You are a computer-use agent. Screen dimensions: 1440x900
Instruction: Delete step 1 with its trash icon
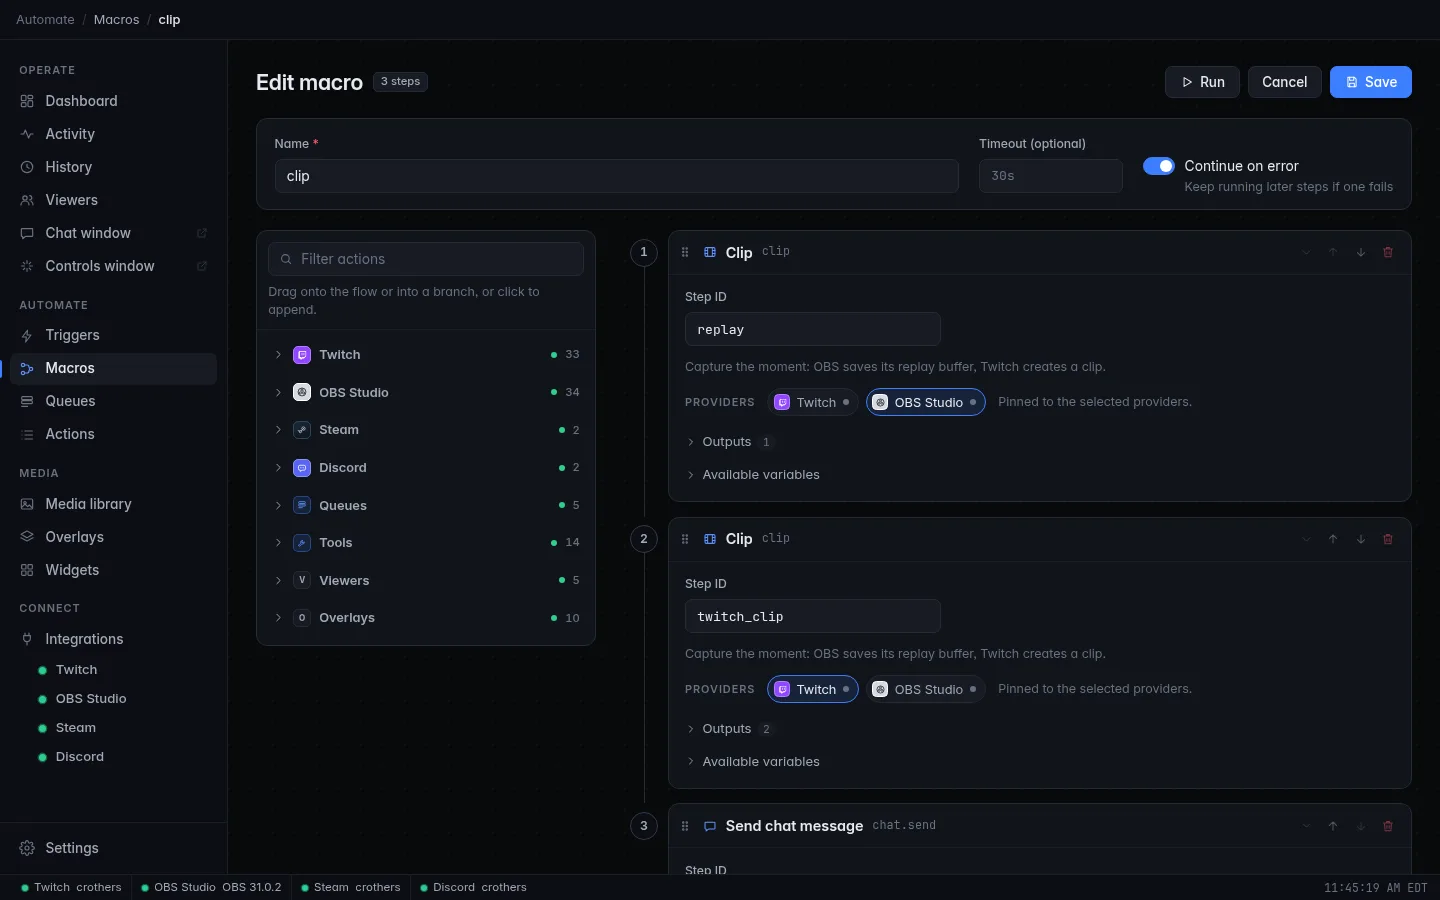click(1388, 252)
